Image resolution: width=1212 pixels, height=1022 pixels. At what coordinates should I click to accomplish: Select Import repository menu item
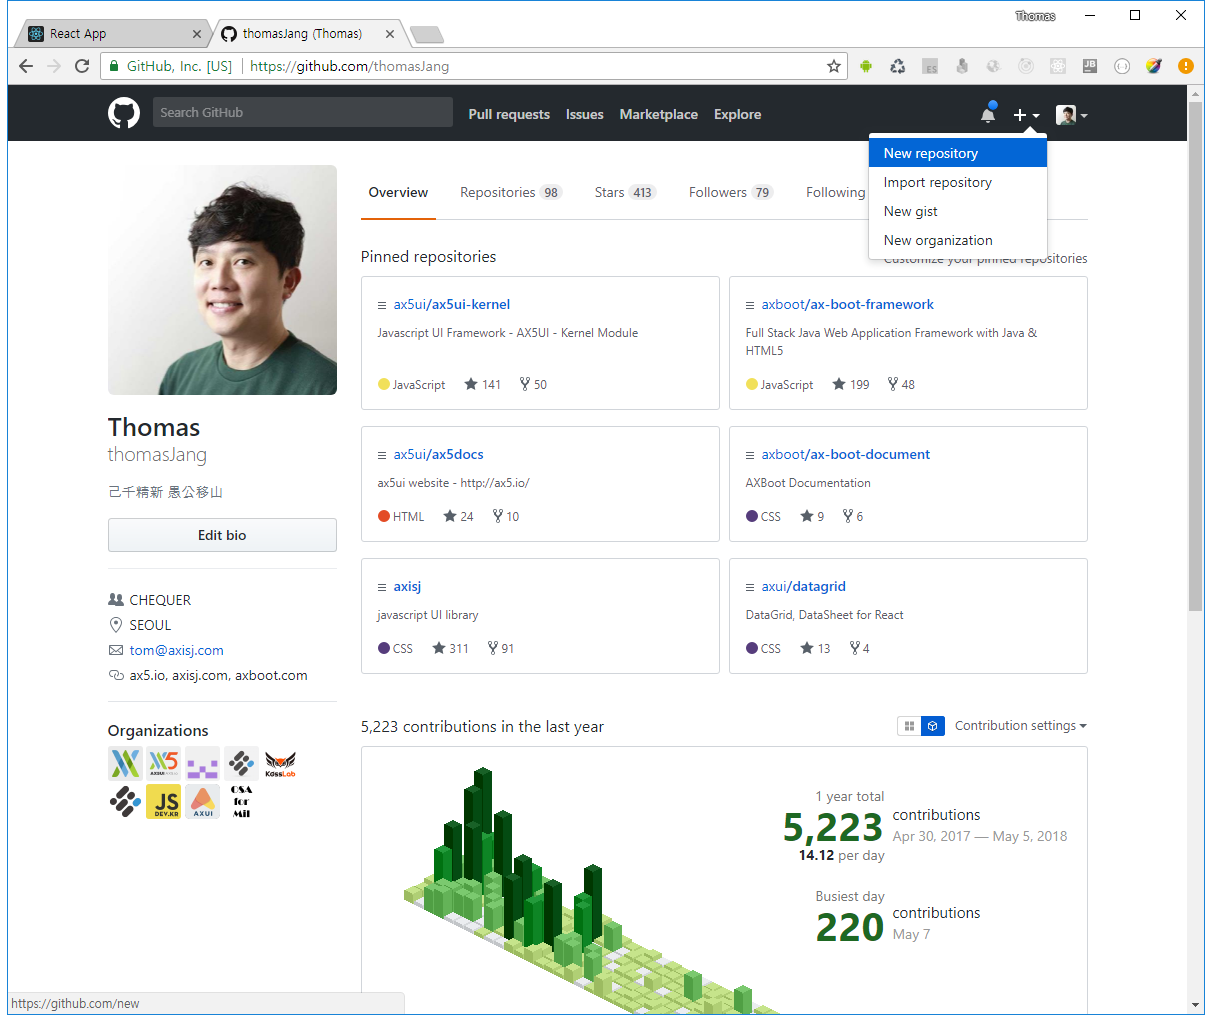click(x=958, y=182)
